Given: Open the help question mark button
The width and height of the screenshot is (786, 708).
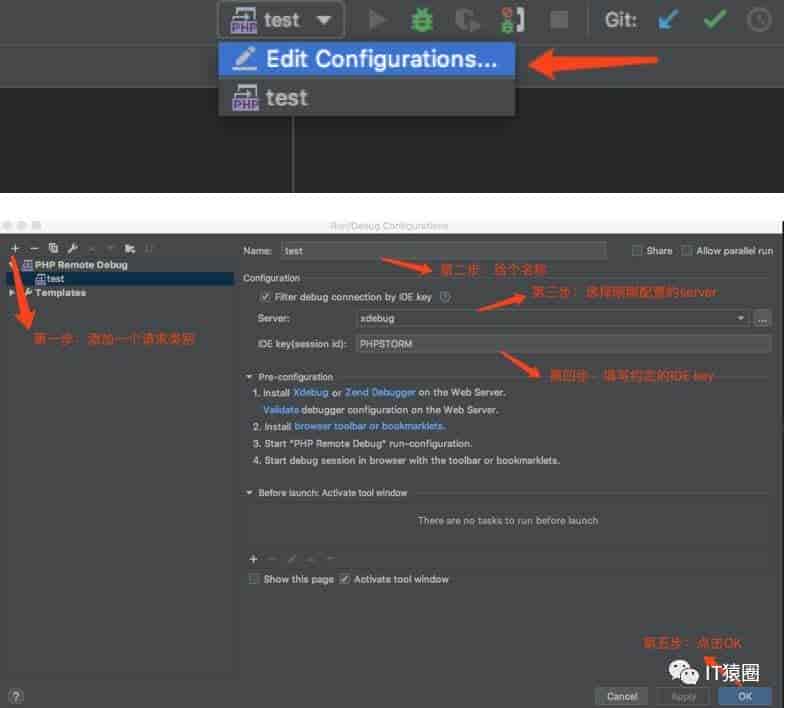Looking at the screenshot, I should (x=16, y=696).
